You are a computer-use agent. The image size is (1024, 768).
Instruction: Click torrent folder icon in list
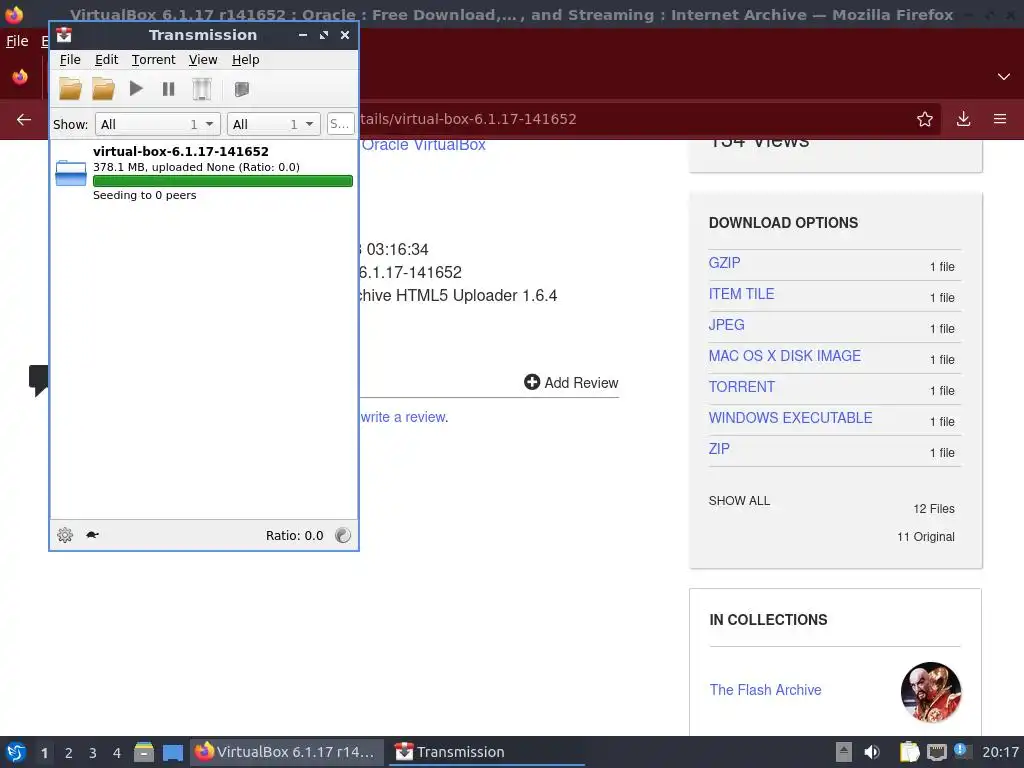(x=71, y=173)
